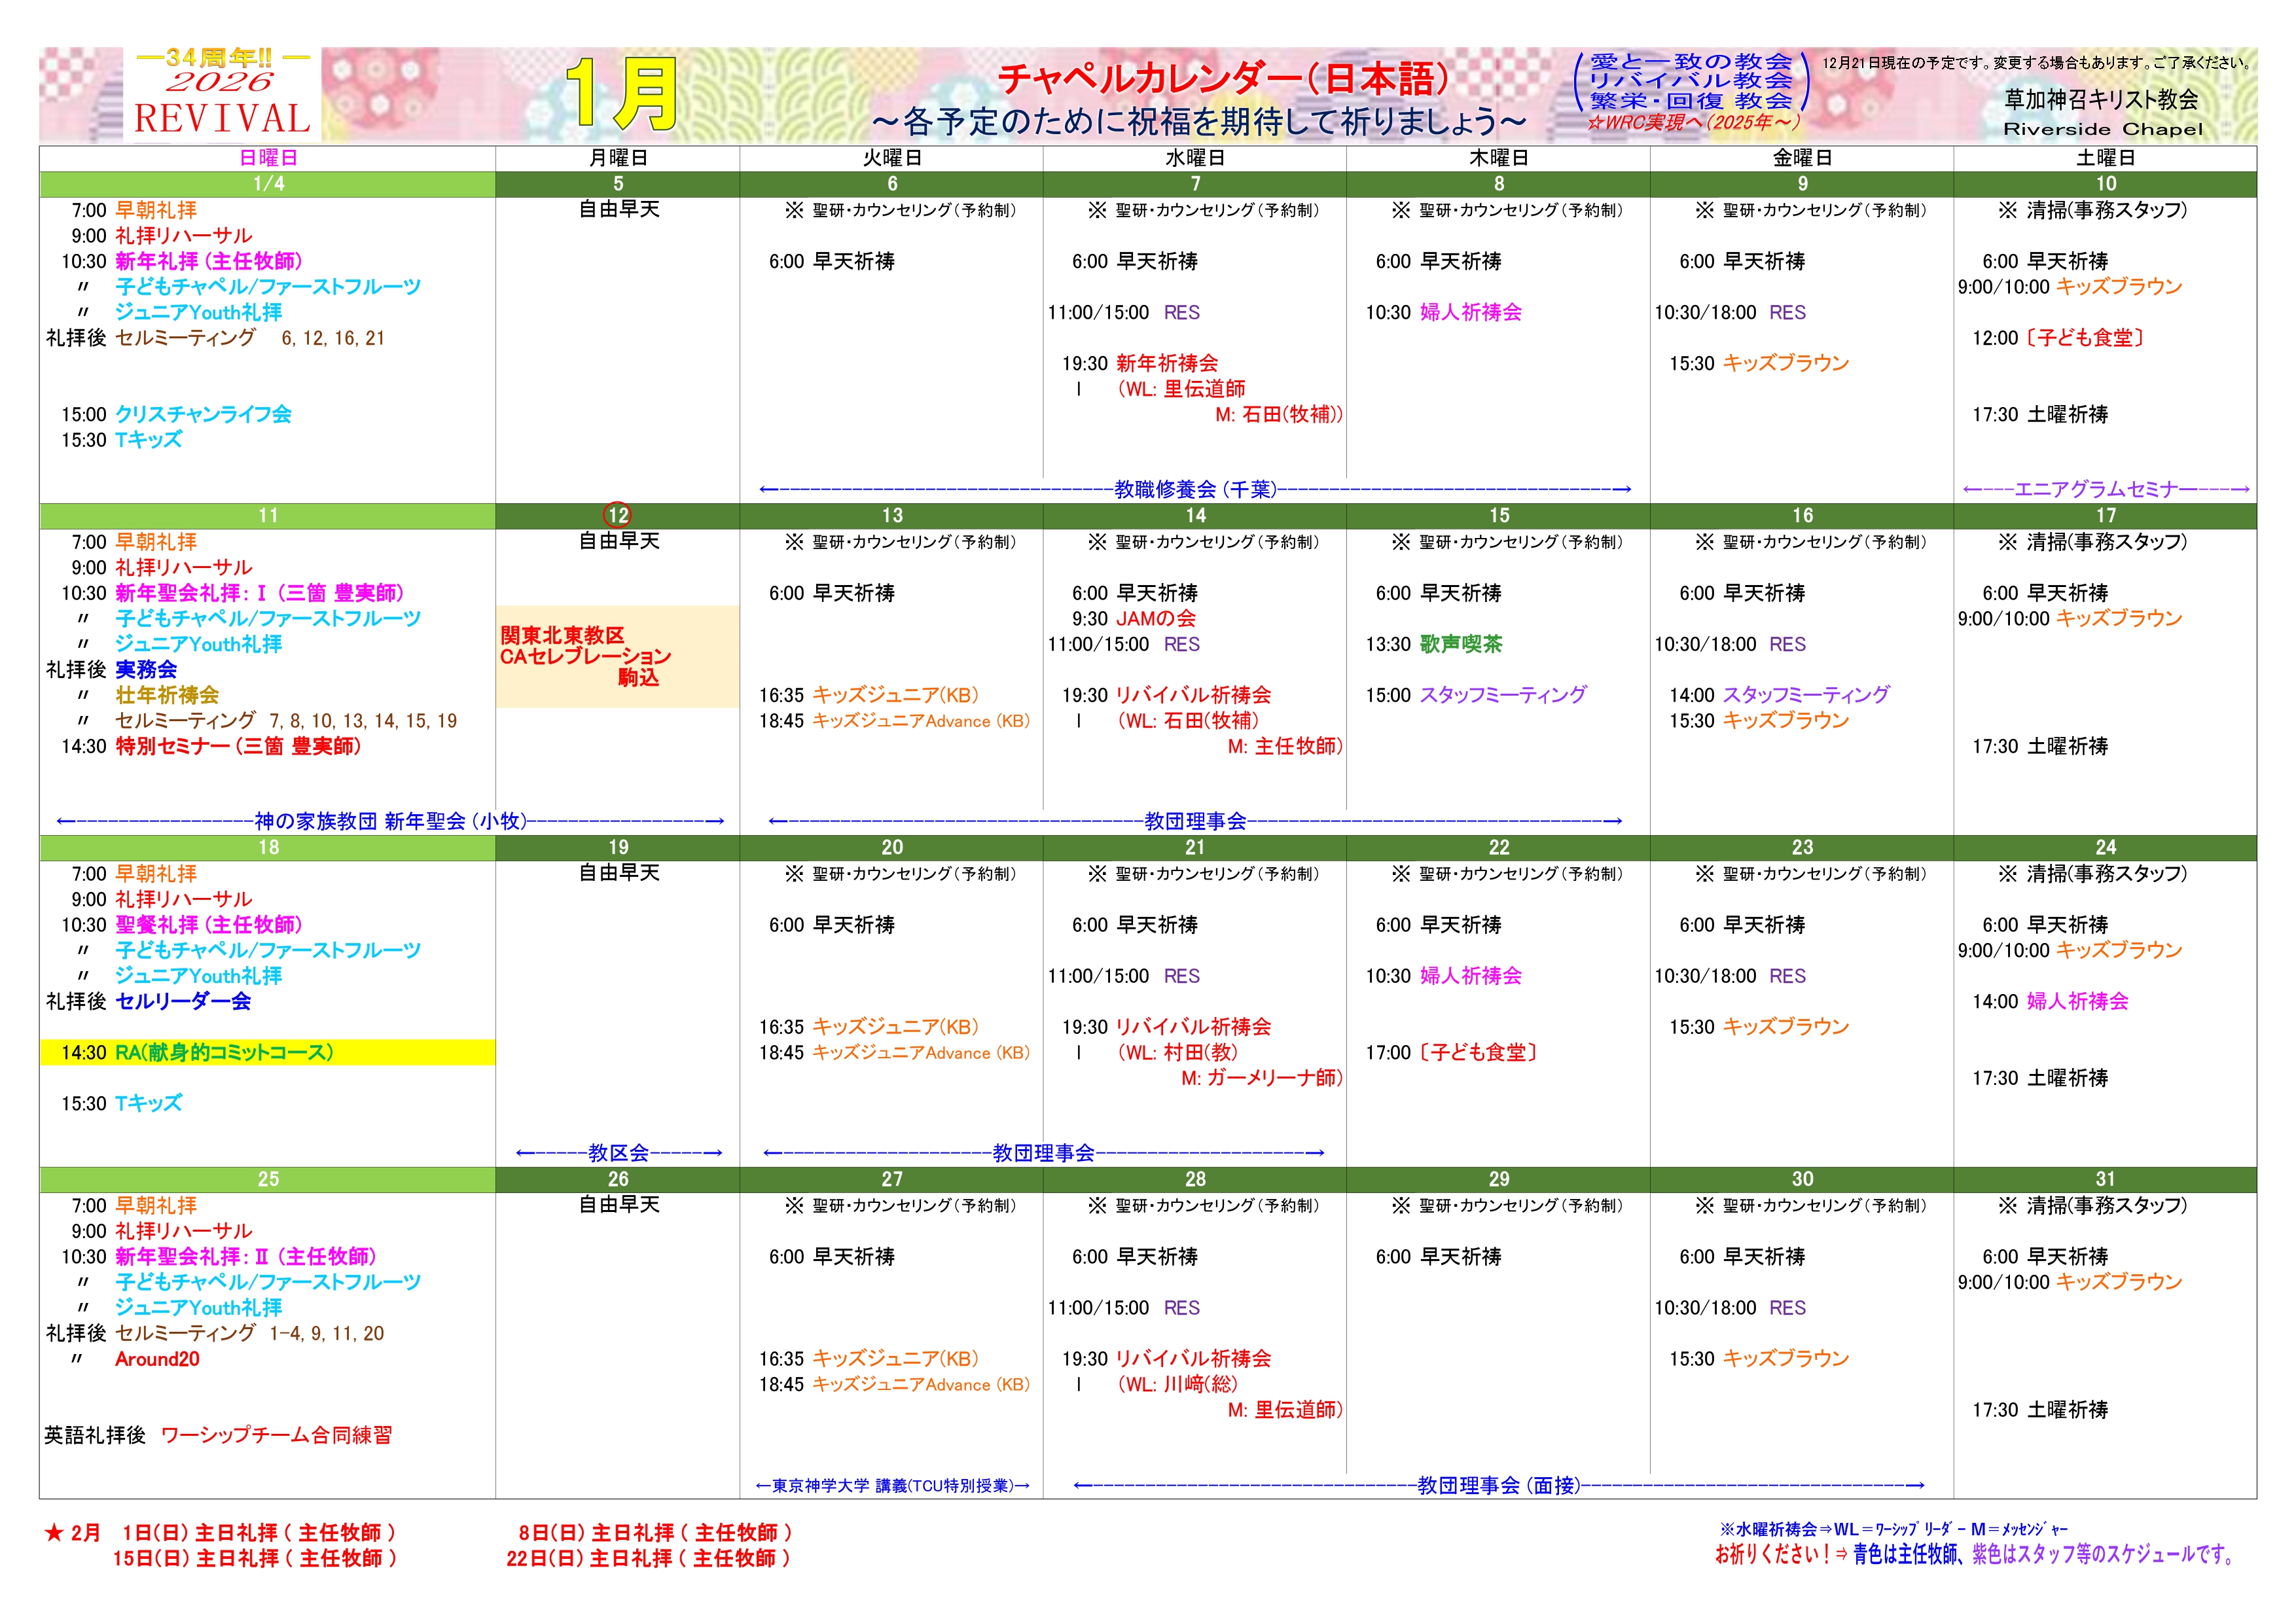The image size is (2296, 1623).
Task: Click the red star before 2月
Action: 54,1533
